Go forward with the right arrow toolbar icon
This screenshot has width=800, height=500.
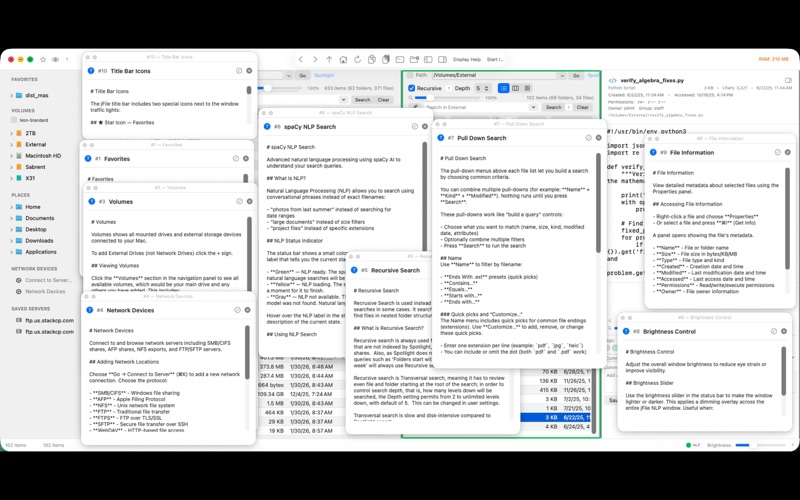click(x=315, y=59)
